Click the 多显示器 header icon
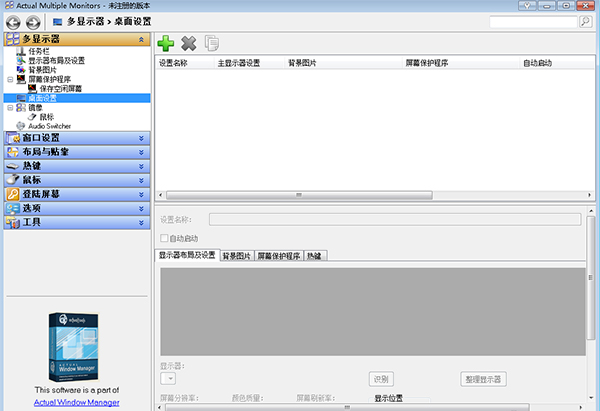This screenshot has width=600, height=411. click(13, 39)
